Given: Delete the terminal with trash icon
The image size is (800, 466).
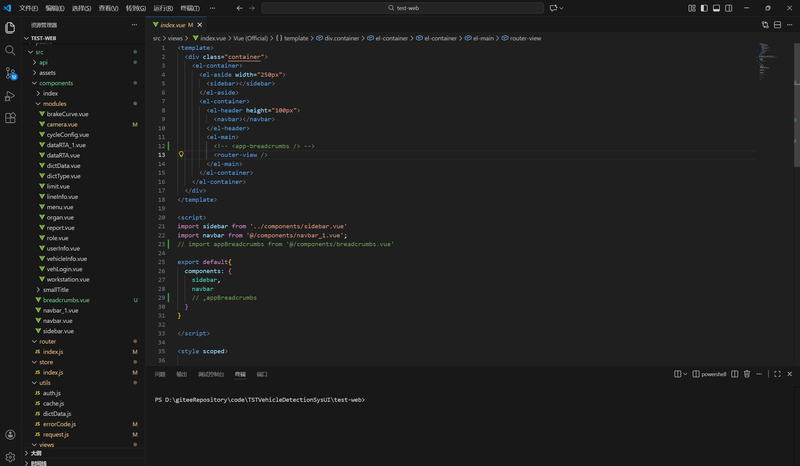Looking at the screenshot, I should pos(747,374).
